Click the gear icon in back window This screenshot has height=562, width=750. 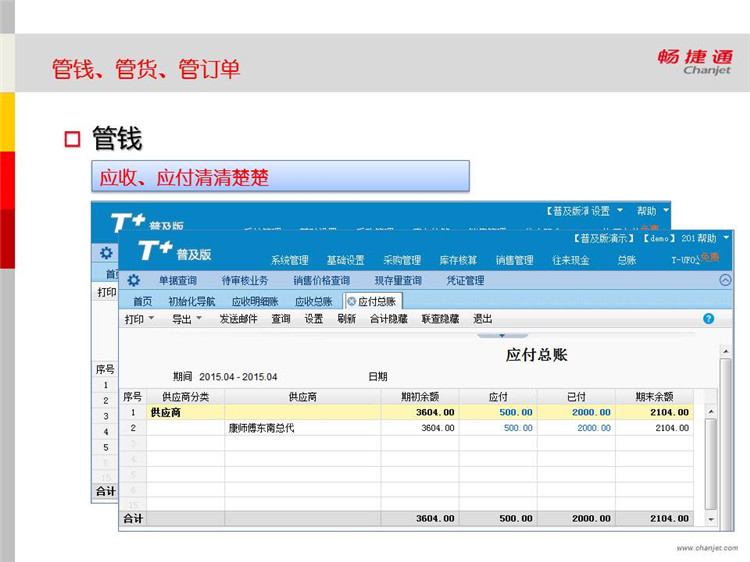click(106, 253)
